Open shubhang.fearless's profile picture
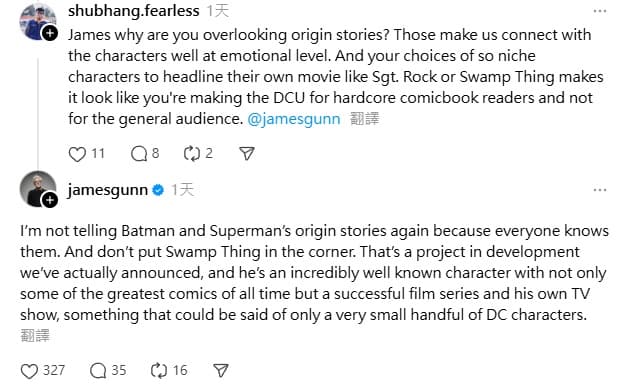The image size is (630, 387). tap(37, 22)
